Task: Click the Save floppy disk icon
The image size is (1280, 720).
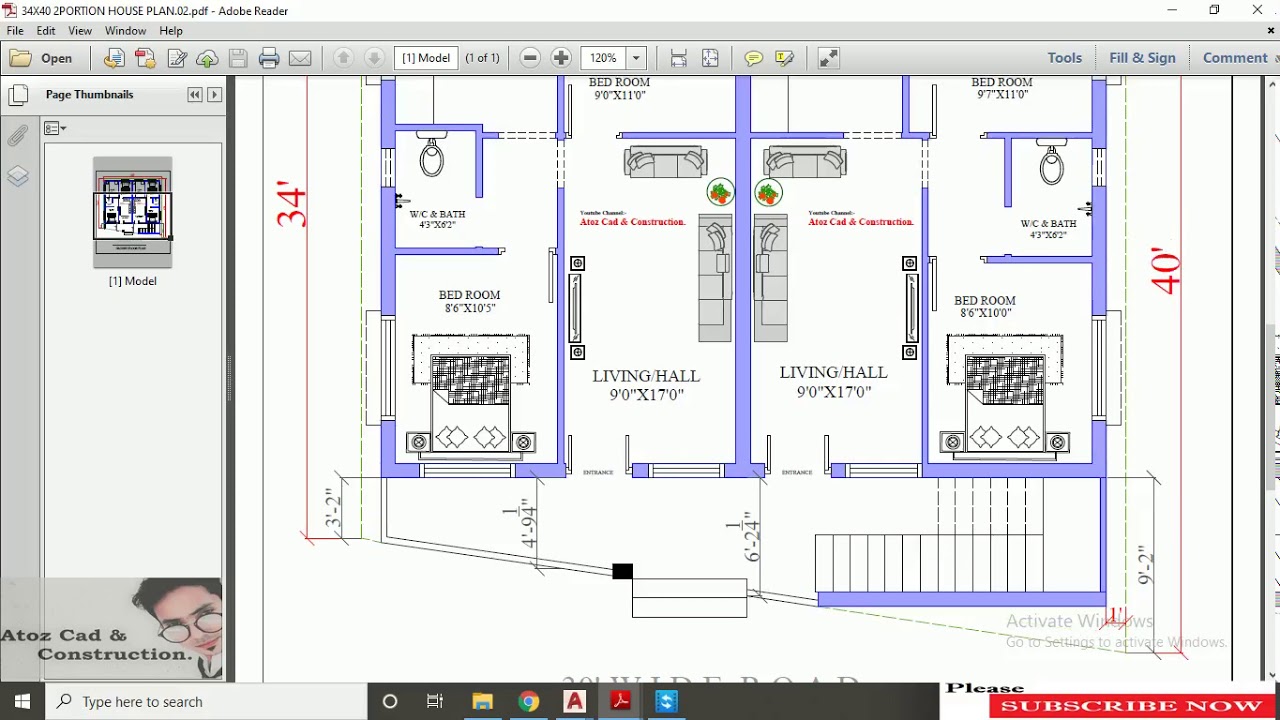Action: 238,58
